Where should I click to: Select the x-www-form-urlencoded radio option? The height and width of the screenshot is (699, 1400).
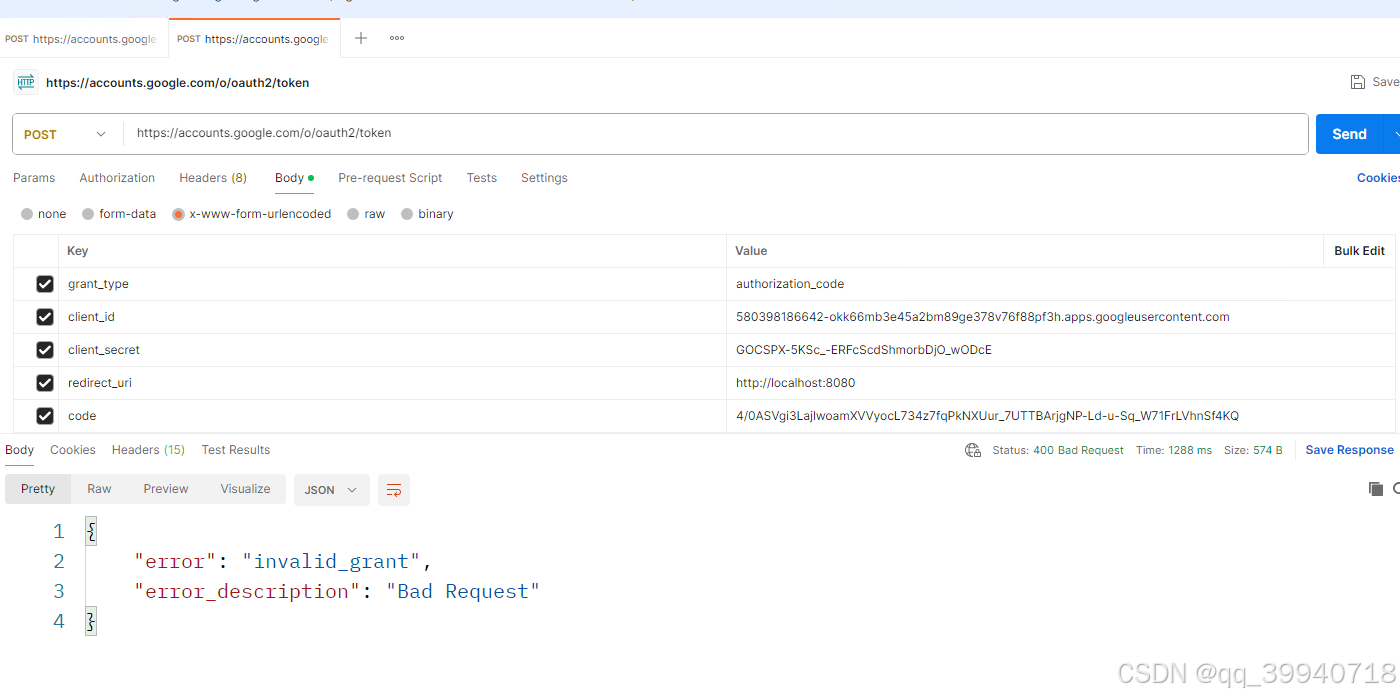point(179,214)
